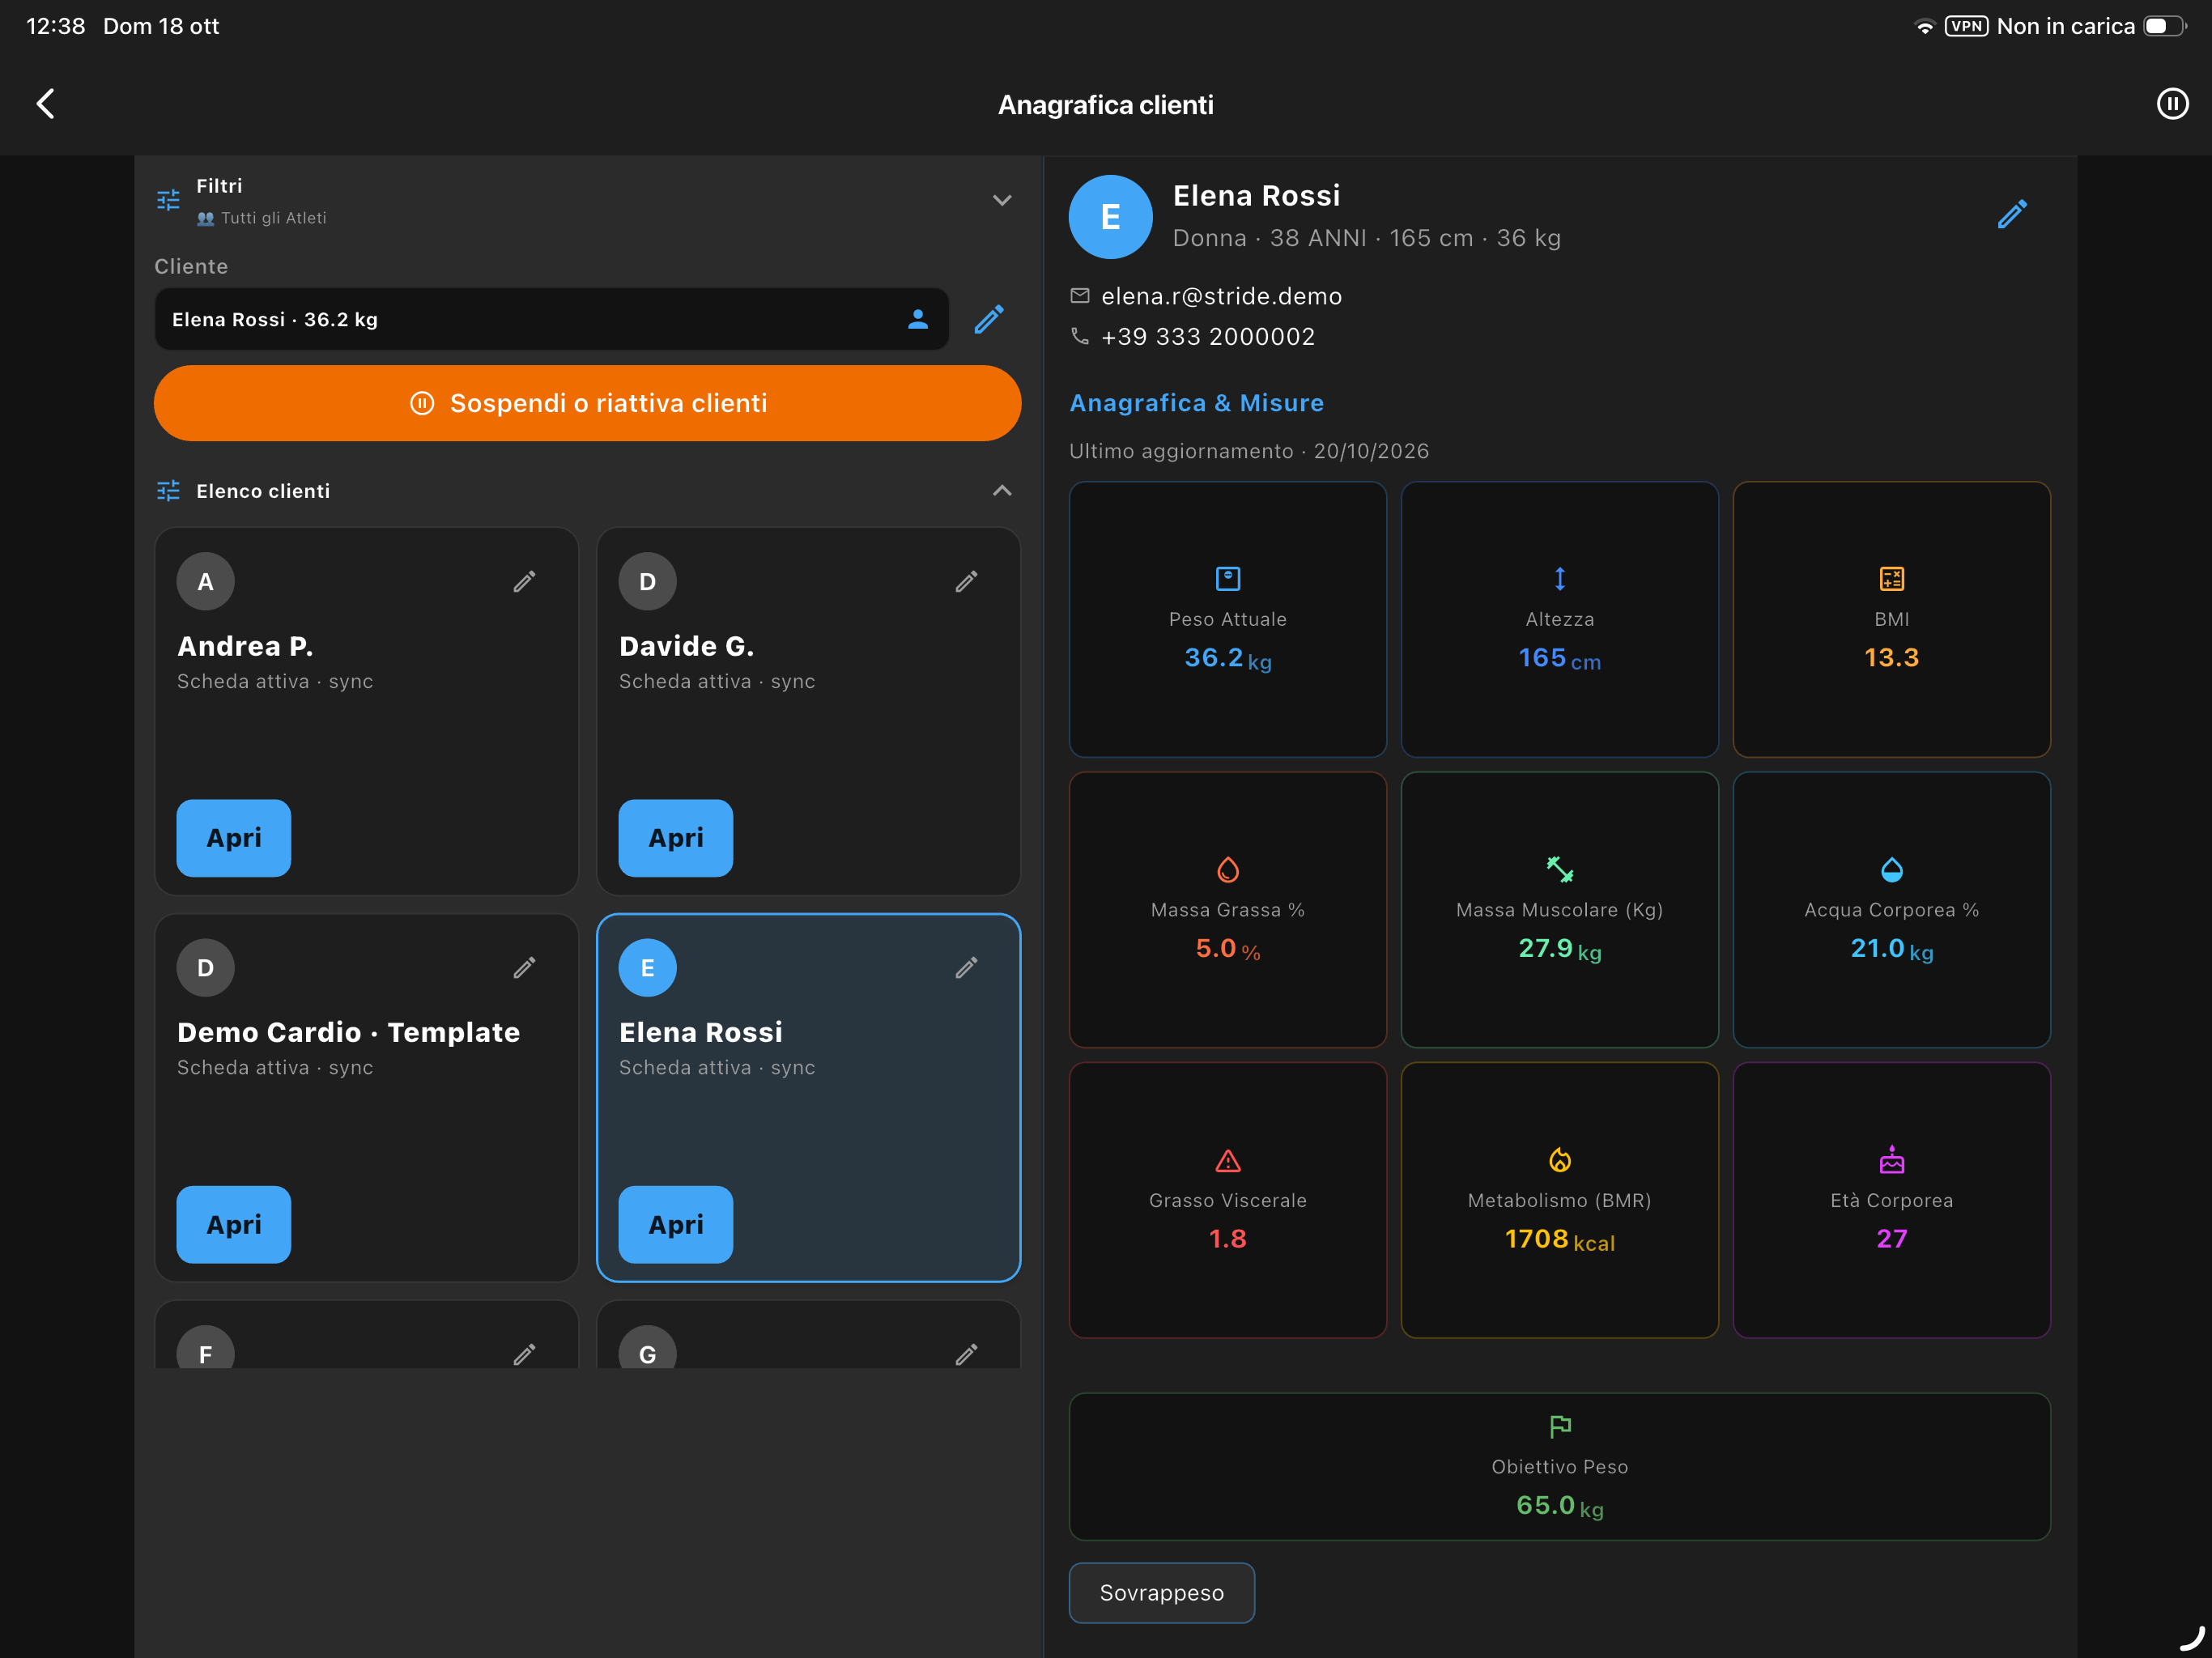Tap the Massa Muscolare dumbbell icon
Viewport: 2212px width, 1658px height.
coord(1559,869)
